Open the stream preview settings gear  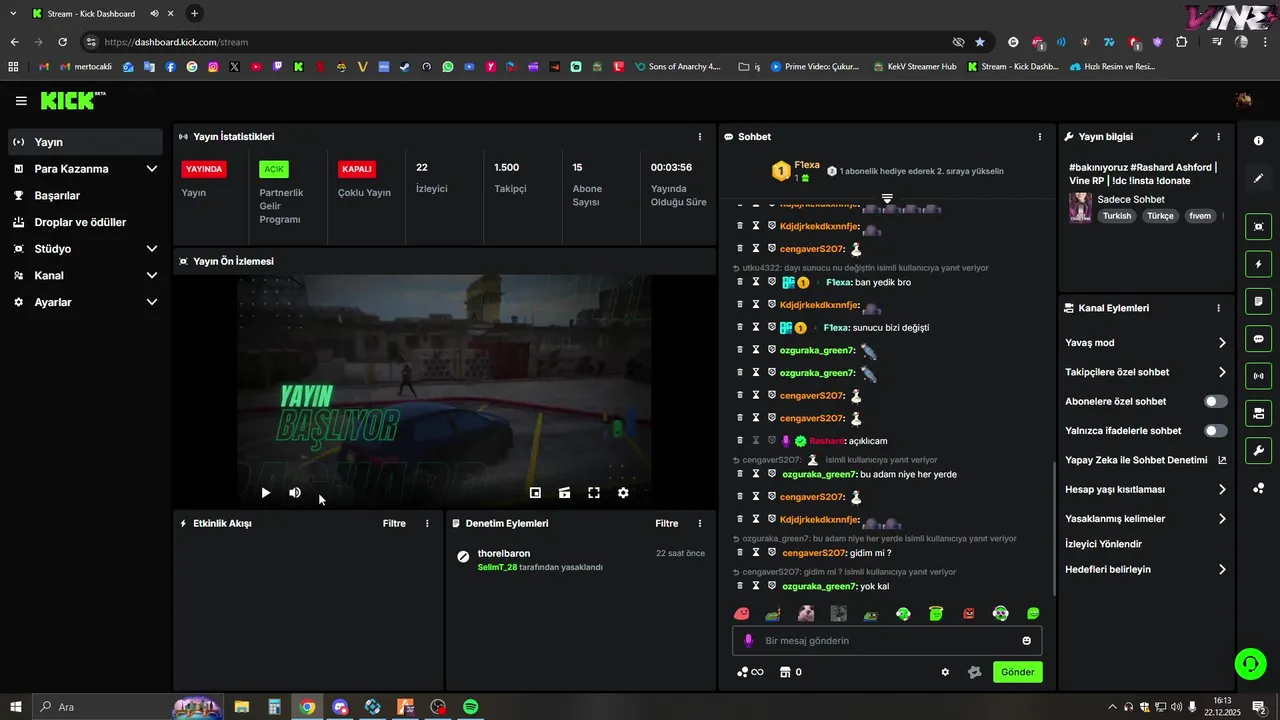(623, 493)
